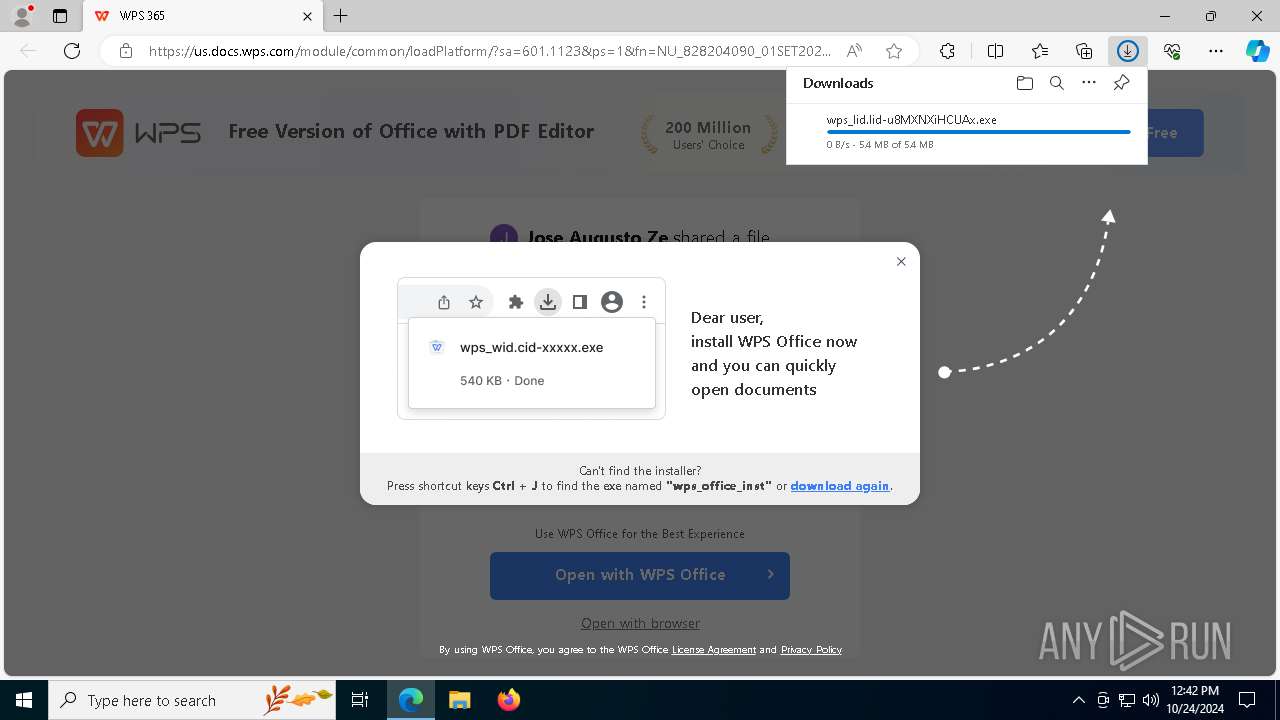Screen dimensions: 1280x720
Task: Open Collections panel
Action: pos(1084,51)
